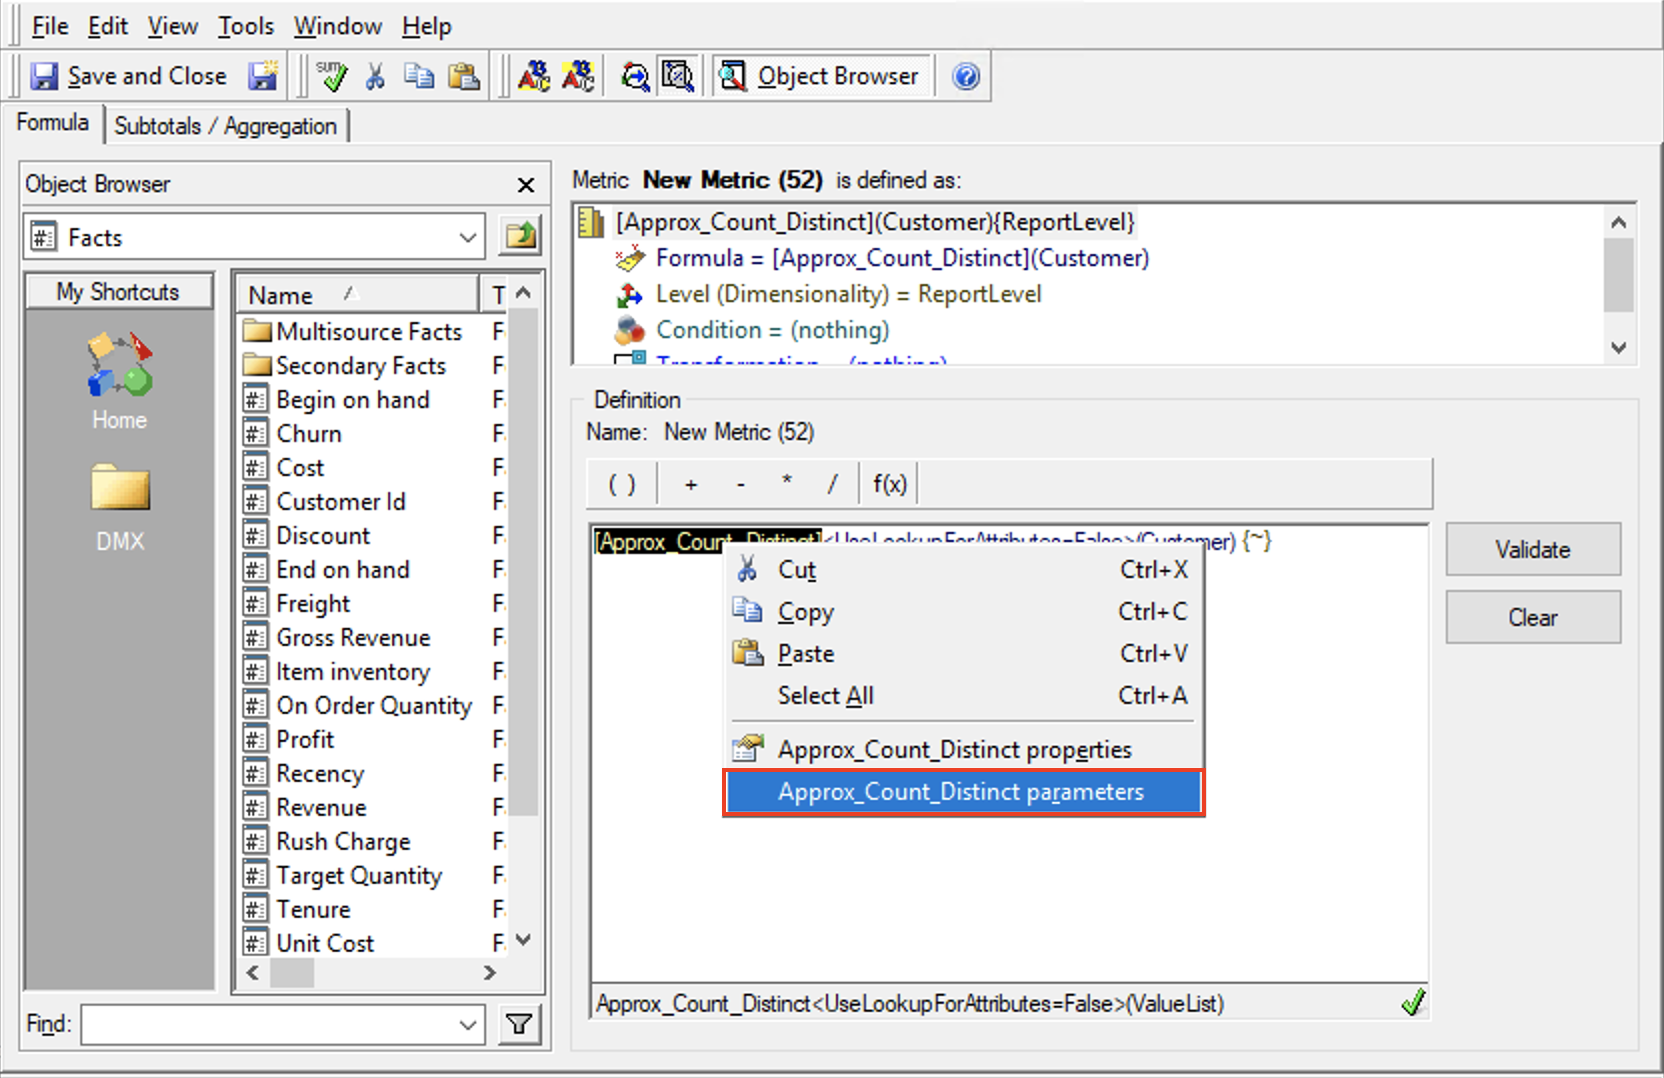The width and height of the screenshot is (1664, 1078).
Task: Choose Approx_Count_Distinct parameters from context menu
Action: (x=962, y=791)
